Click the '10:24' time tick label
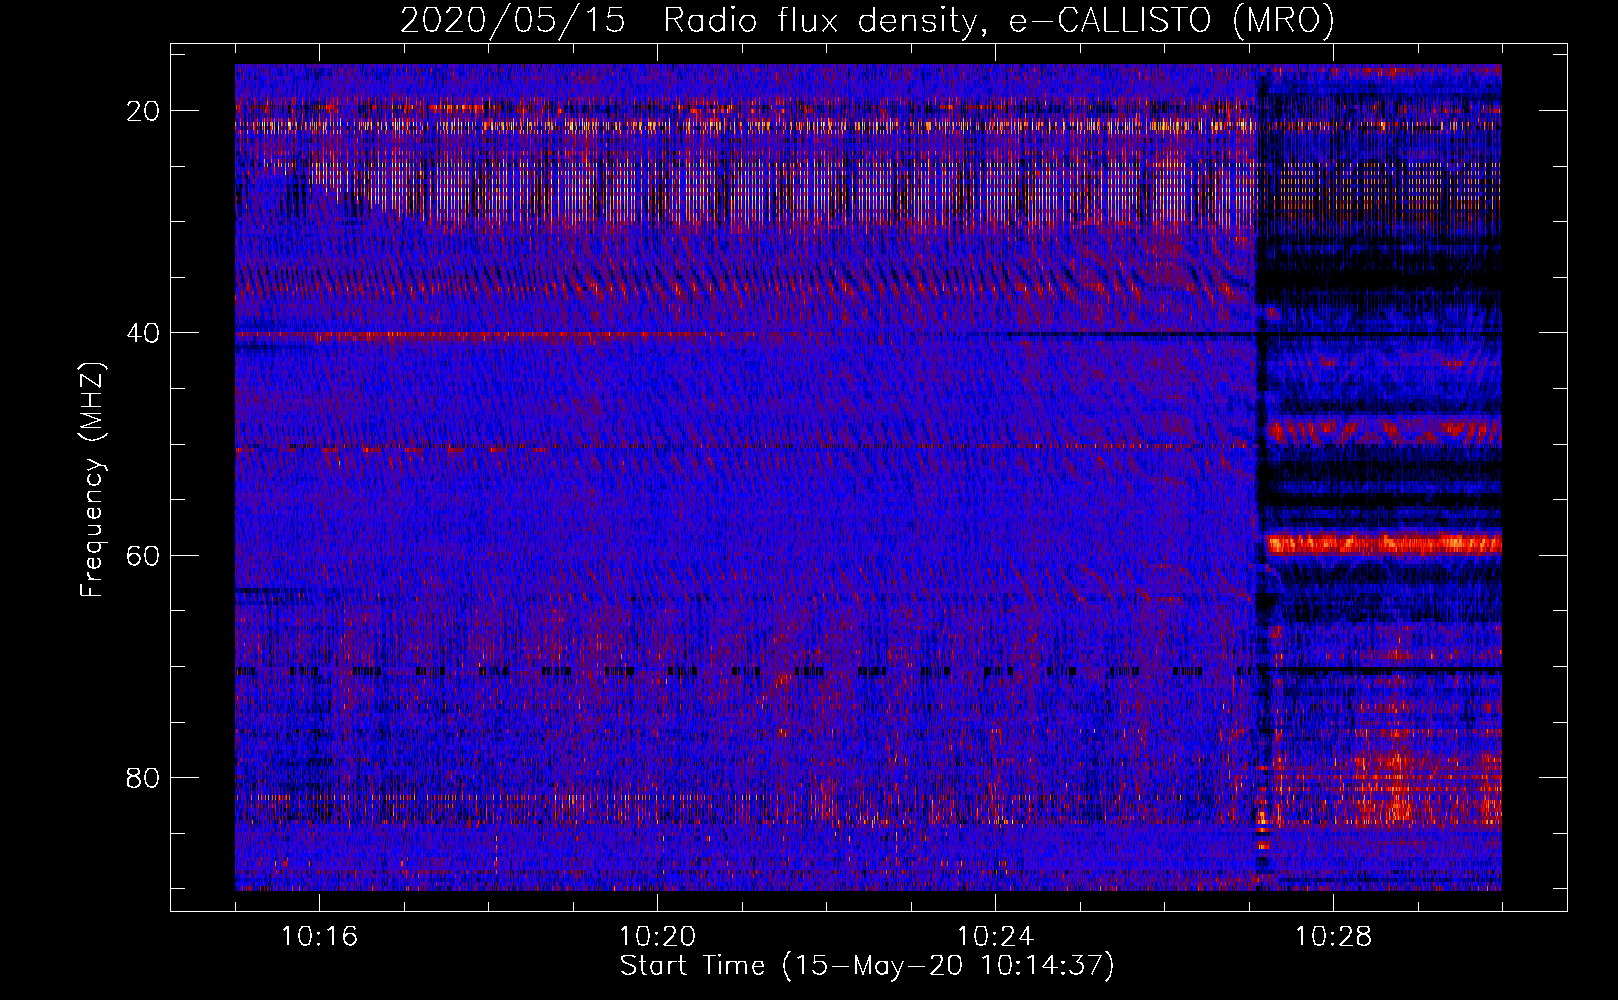Image resolution: width=1618 pixels, height=1000 pixels. tap(995, 937)
